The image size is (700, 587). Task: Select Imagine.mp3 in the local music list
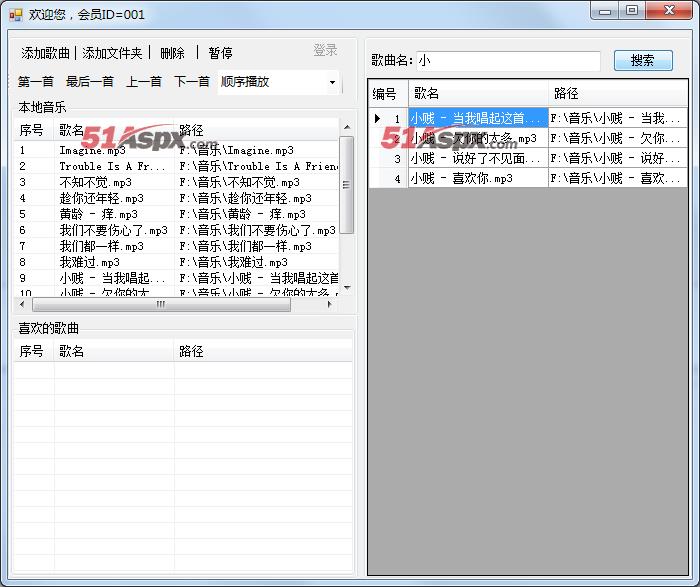pyautogui.click(x=93, y=150)
